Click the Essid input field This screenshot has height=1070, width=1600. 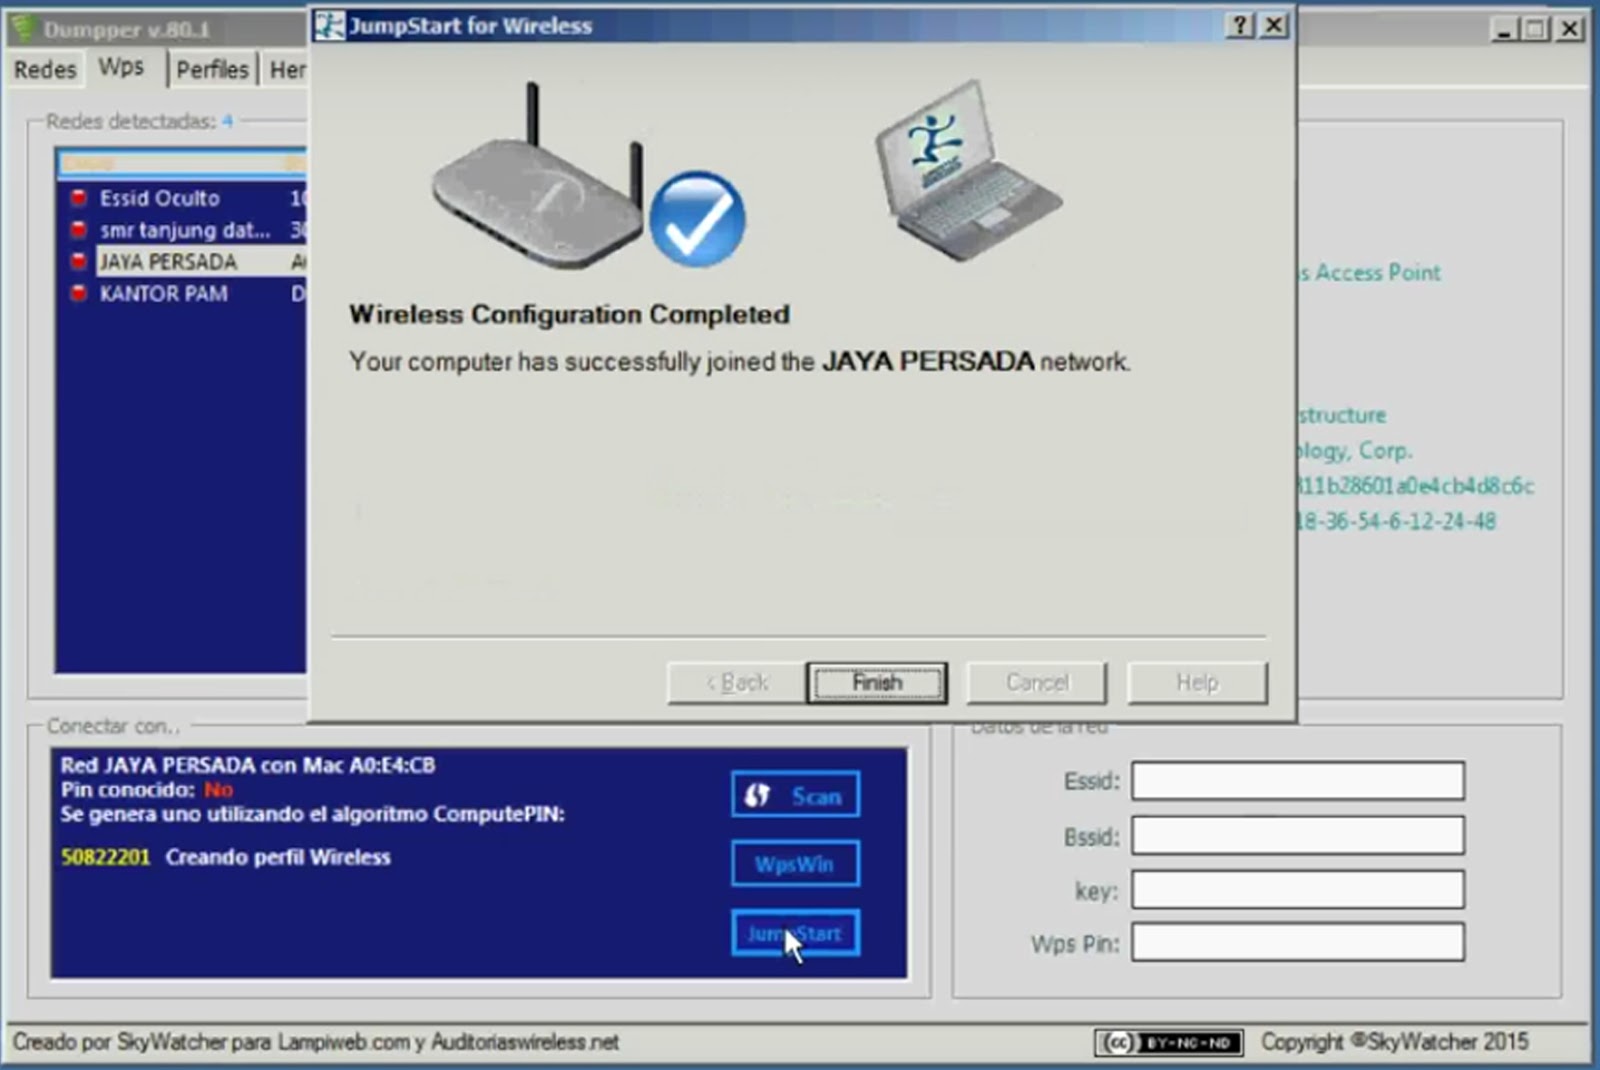1298,781
